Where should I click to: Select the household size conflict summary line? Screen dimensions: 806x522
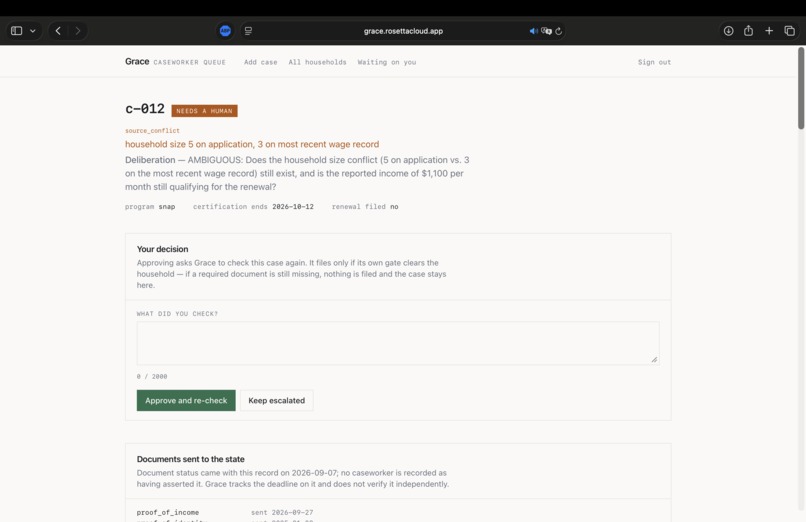252,144
